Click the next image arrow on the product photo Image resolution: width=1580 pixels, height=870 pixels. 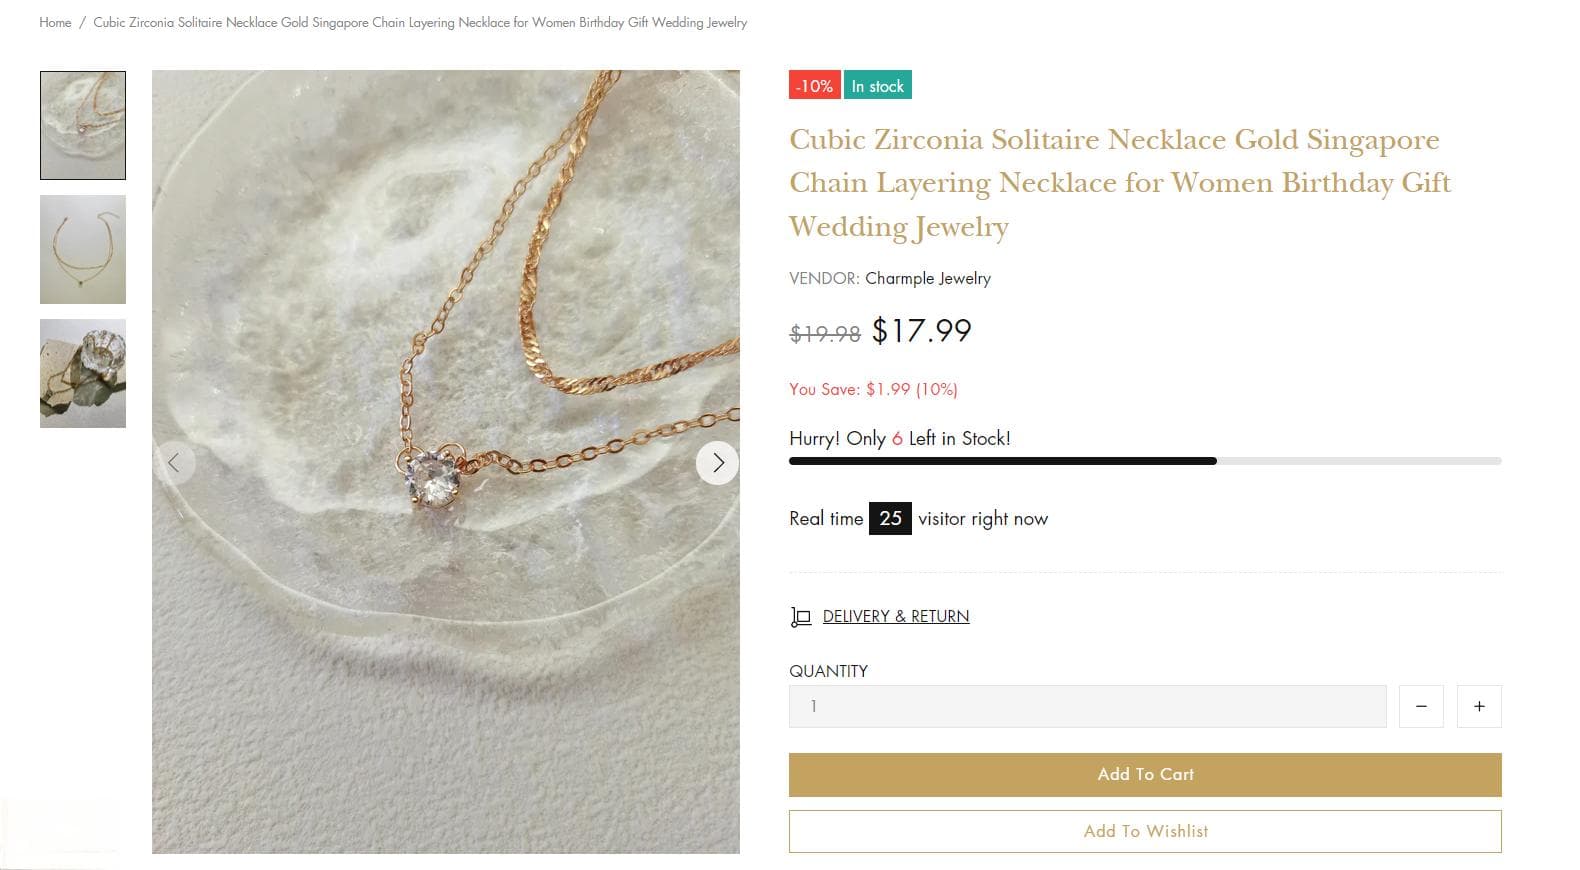pos(717,463)
